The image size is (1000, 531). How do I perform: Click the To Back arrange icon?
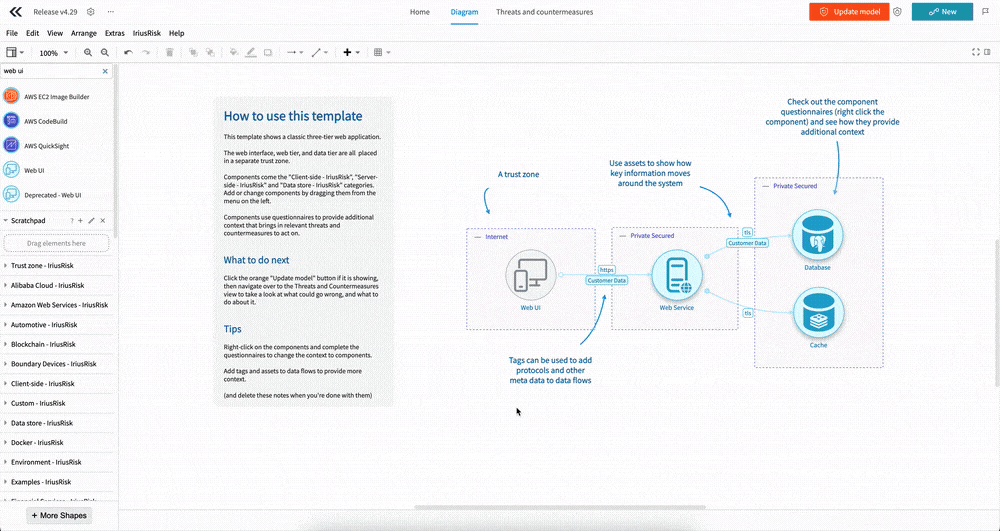210,52
